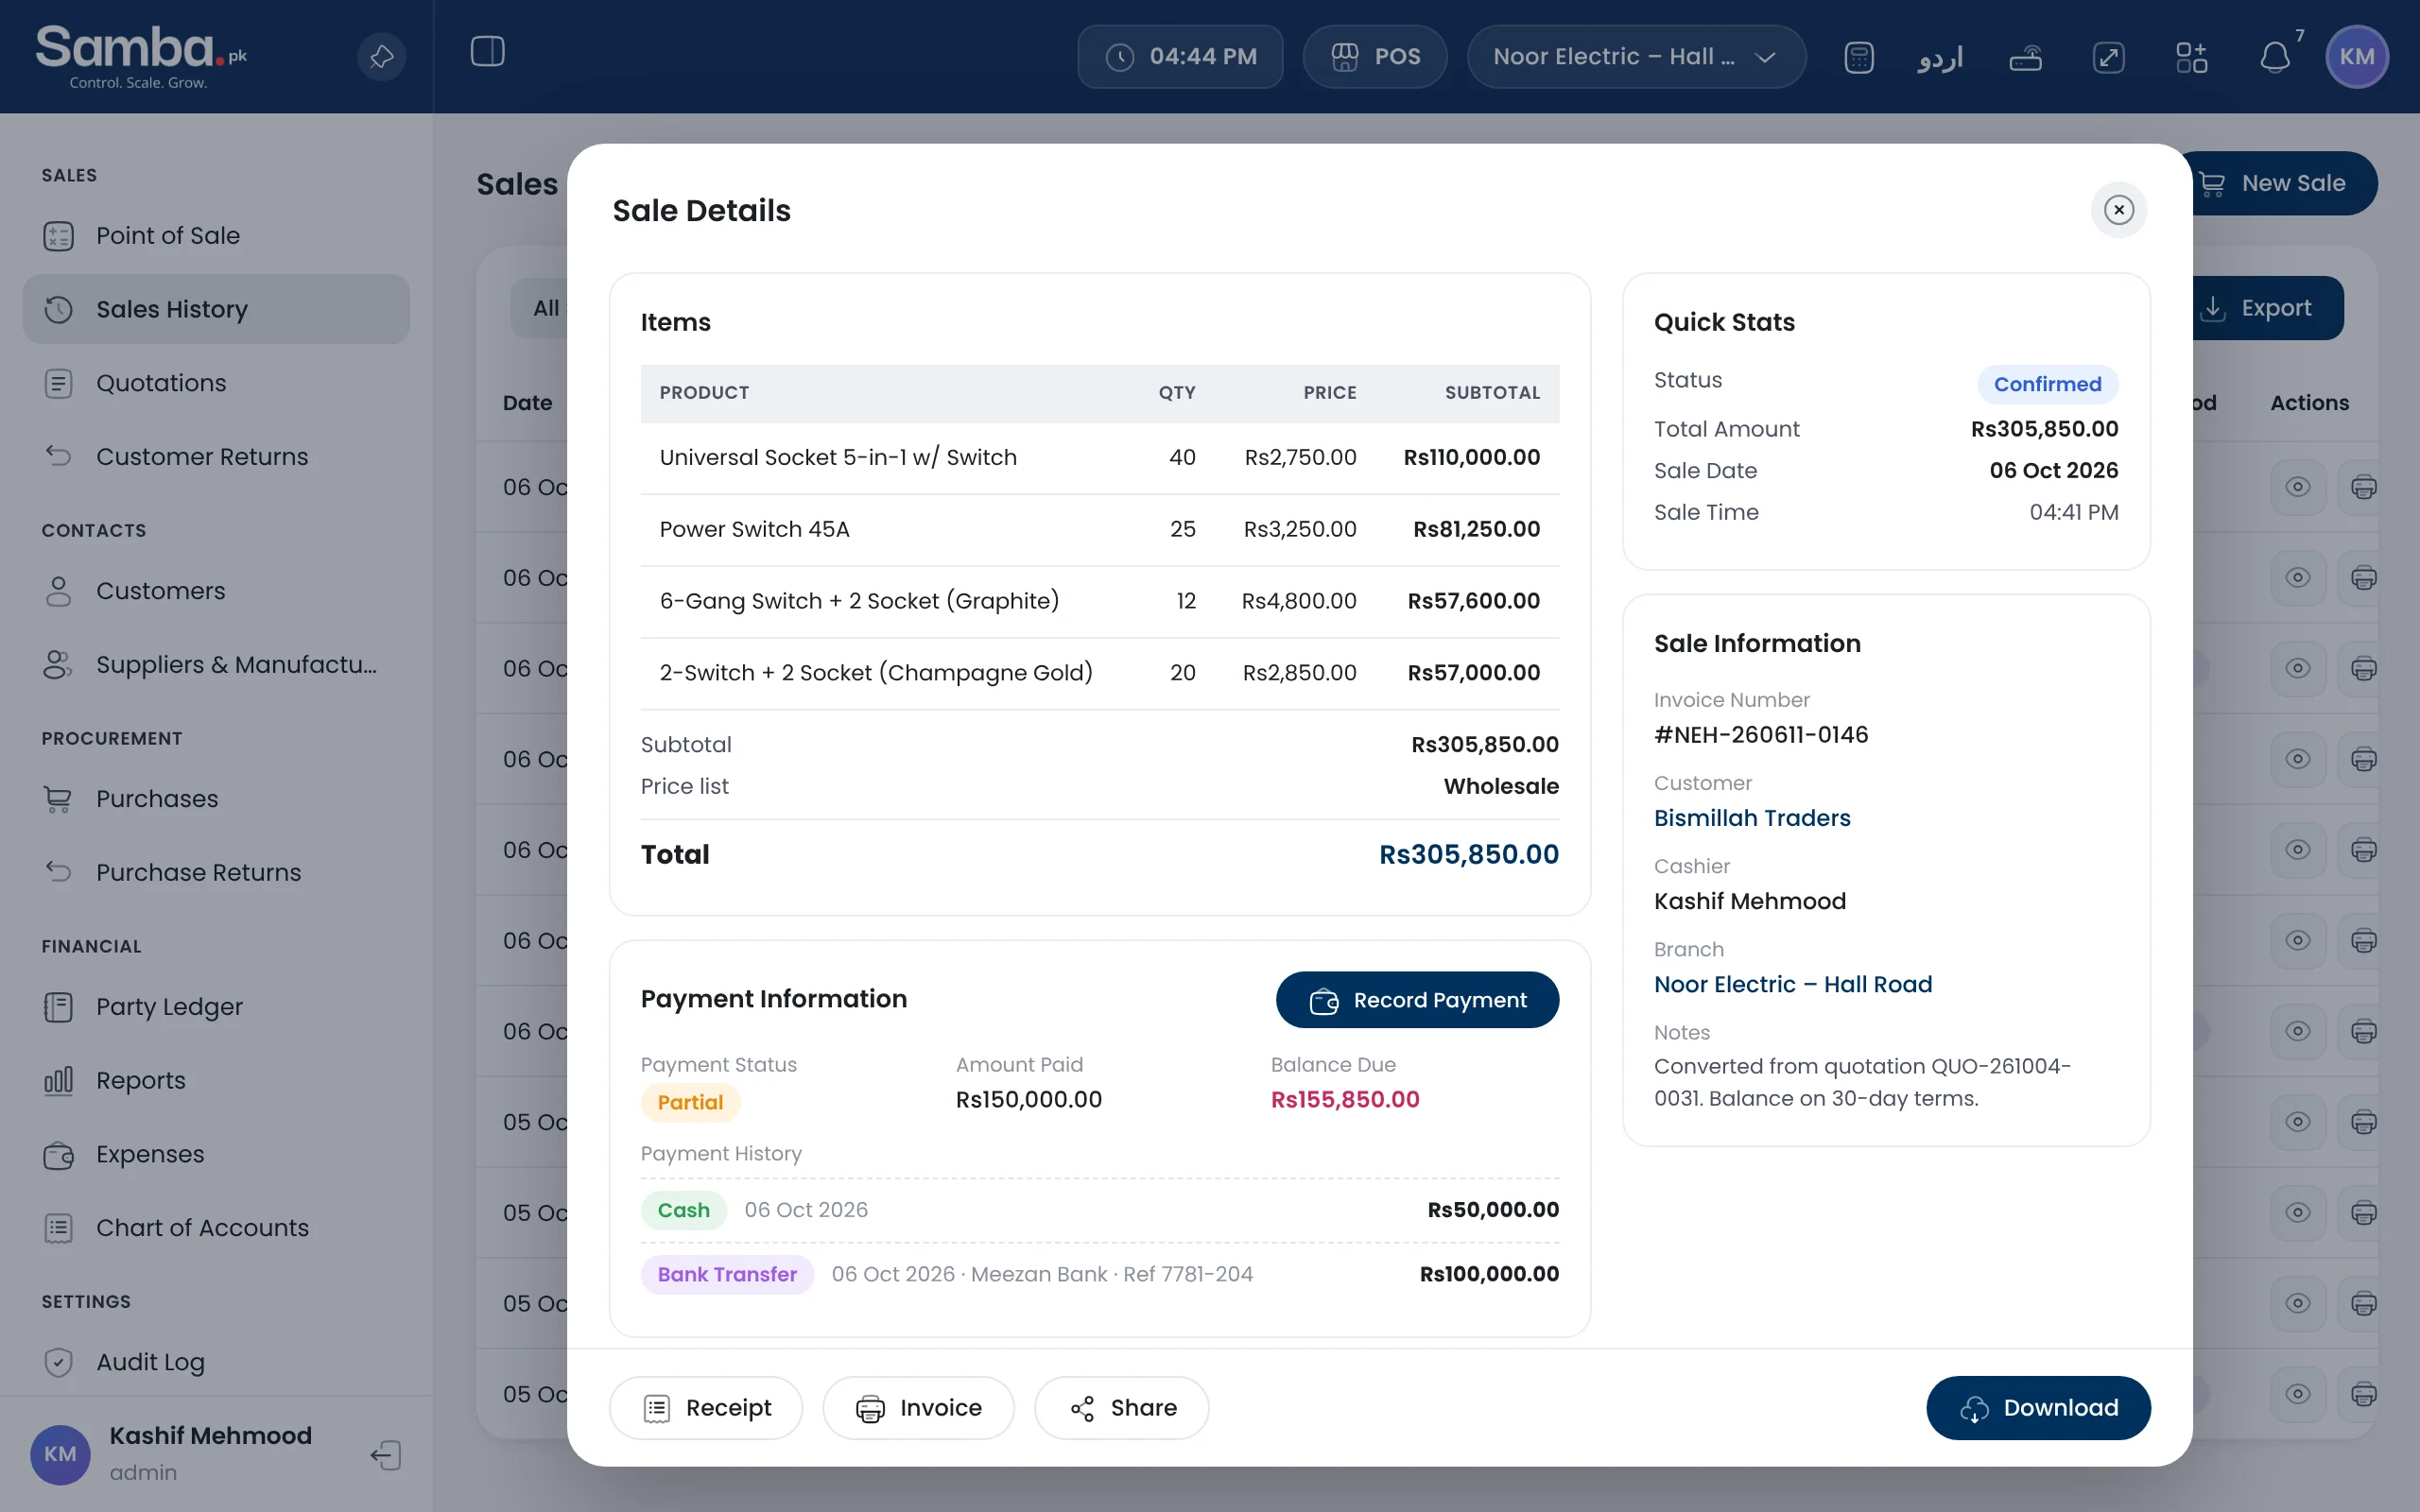Open KM user avatar menu
The height and width of the screenshot is (1512, 2420).
coord(2357,57)
